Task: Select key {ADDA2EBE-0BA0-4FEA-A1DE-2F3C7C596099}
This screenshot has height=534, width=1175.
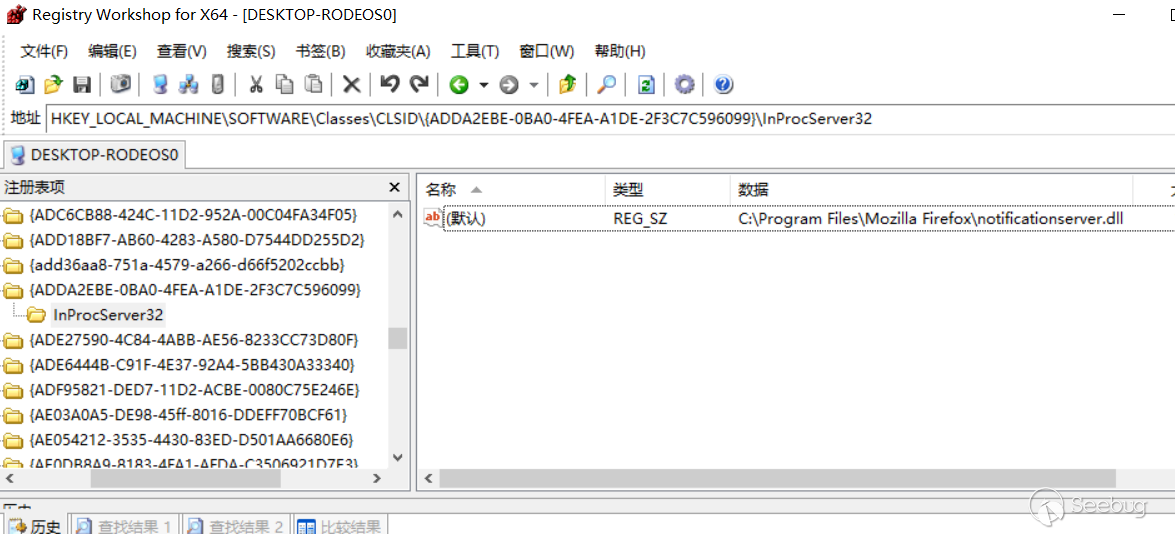Action: point(195,289)
